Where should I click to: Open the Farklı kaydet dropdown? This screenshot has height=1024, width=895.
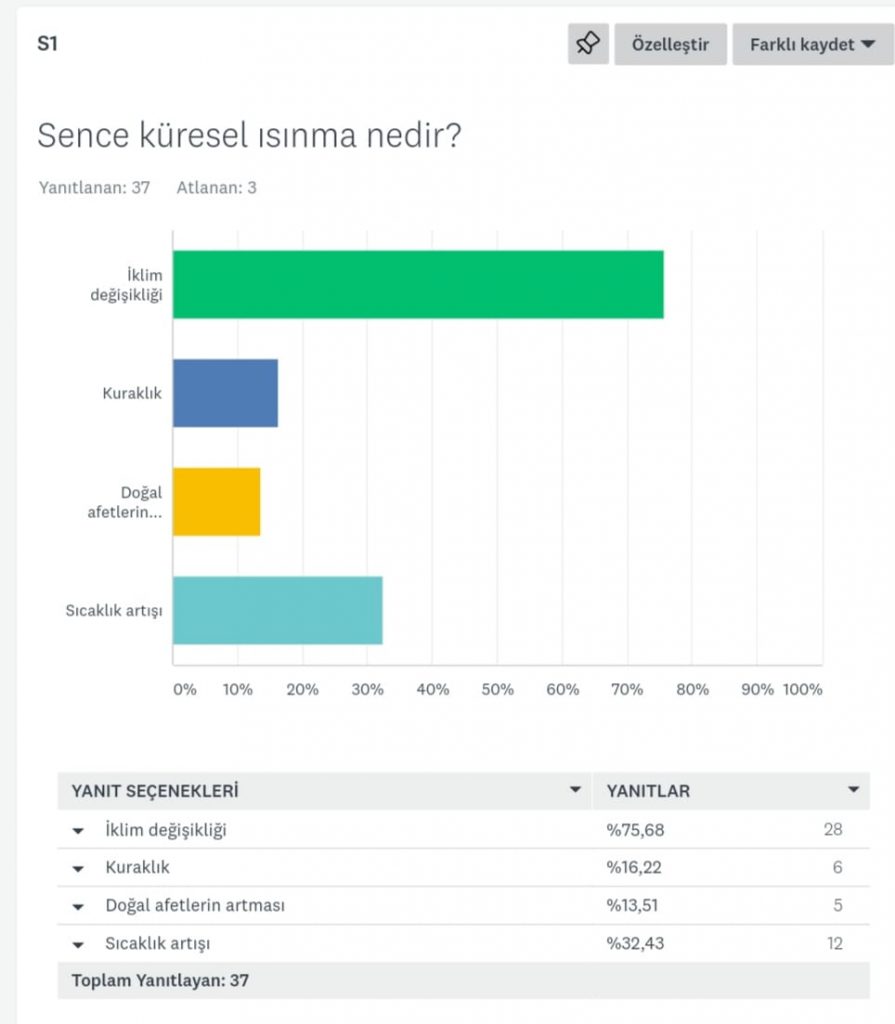[x=810, y=43]
